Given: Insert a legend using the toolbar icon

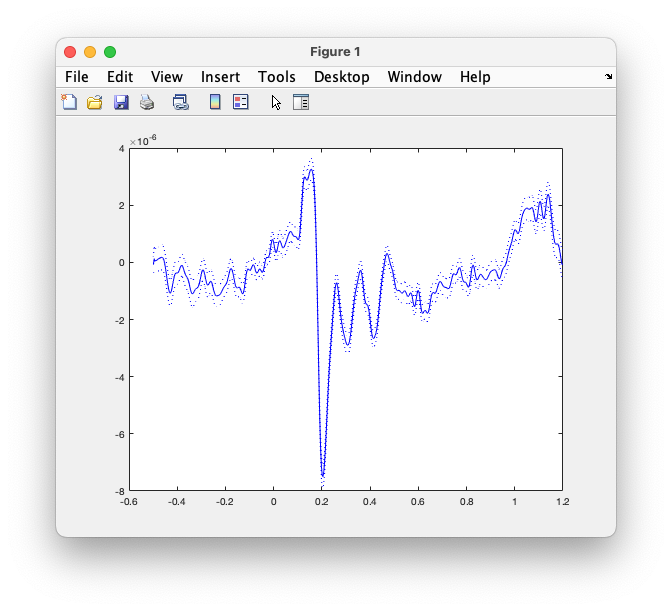Looking at the screenshot, I should (240, 102).
